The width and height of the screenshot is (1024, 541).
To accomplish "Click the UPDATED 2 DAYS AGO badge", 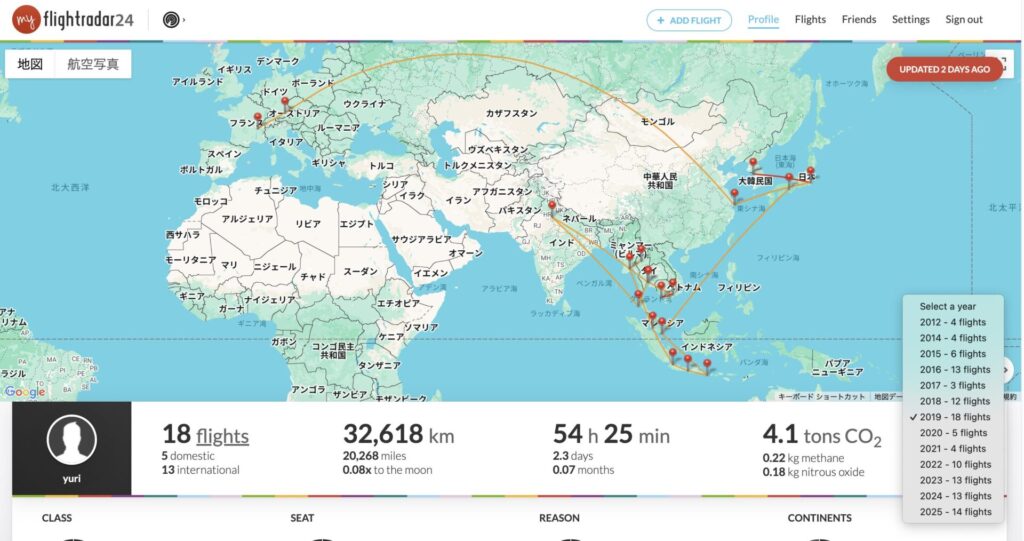I will [944, 69].
